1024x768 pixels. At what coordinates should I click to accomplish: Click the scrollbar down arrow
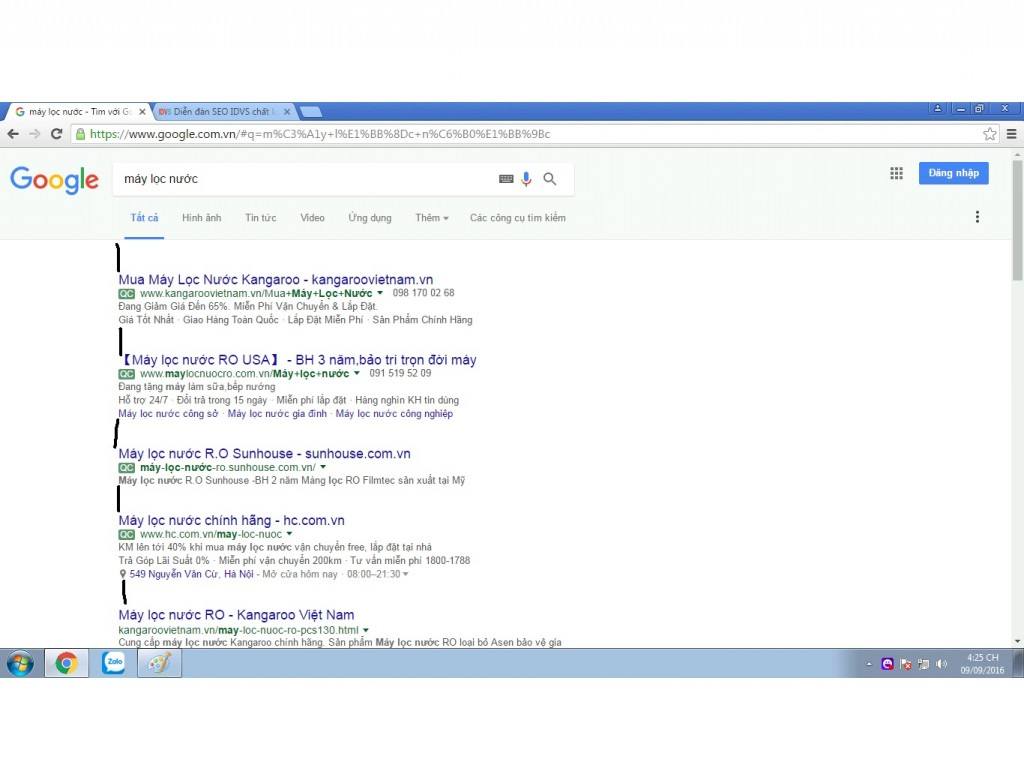(x=1017, y=641)
